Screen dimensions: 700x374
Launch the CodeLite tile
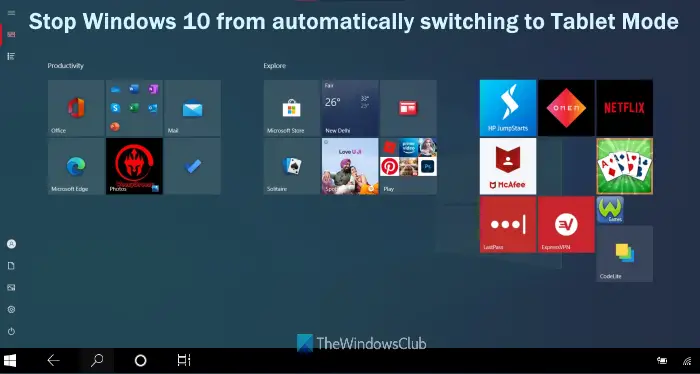625,253
